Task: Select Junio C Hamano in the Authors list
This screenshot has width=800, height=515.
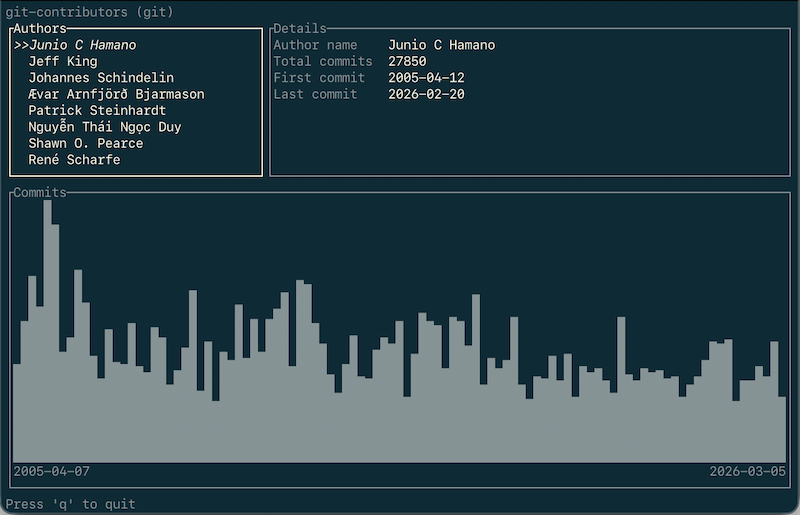Action: tap(82, 45)
